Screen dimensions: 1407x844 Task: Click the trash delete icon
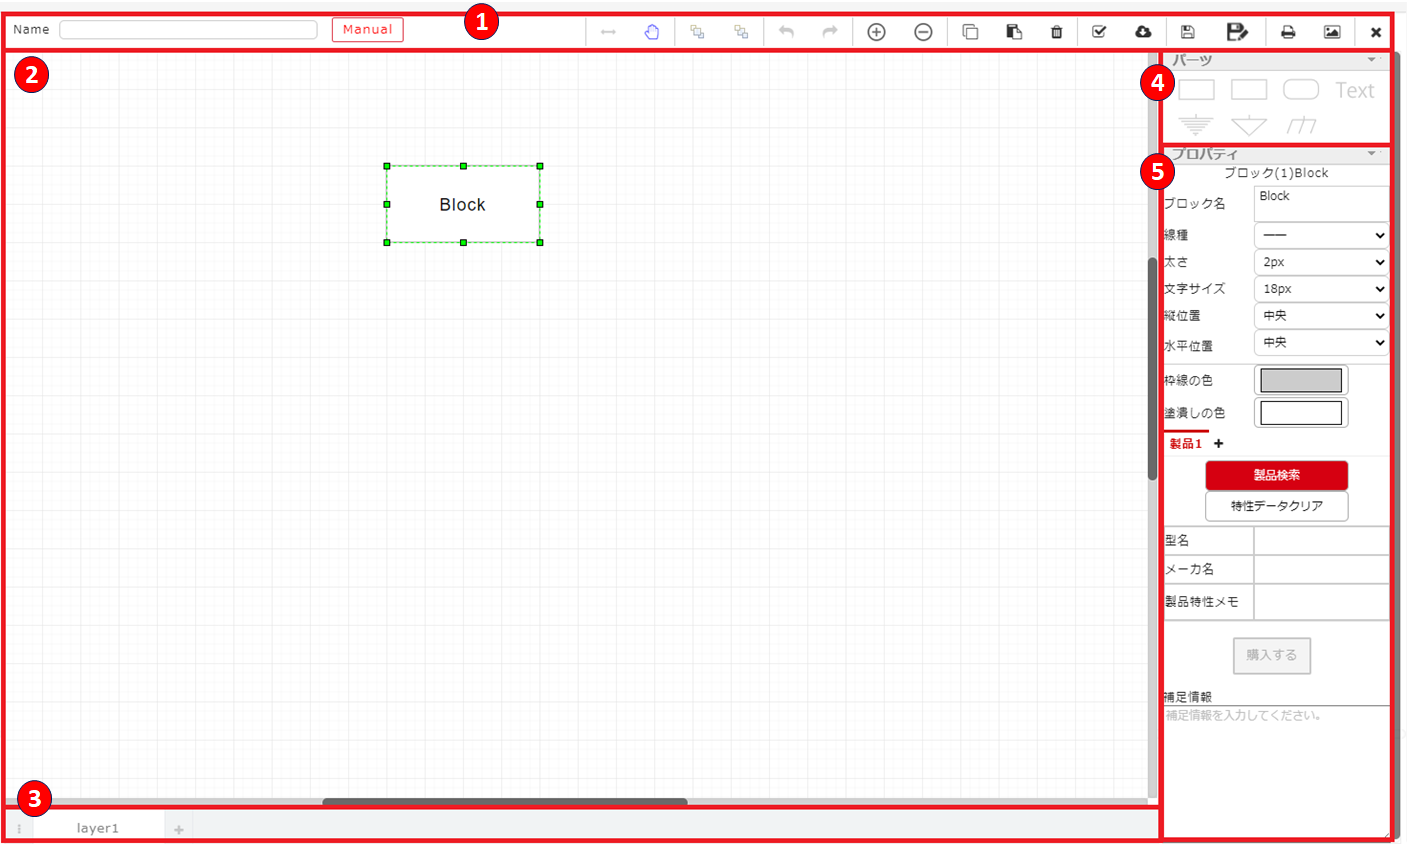coord(1057,32)
